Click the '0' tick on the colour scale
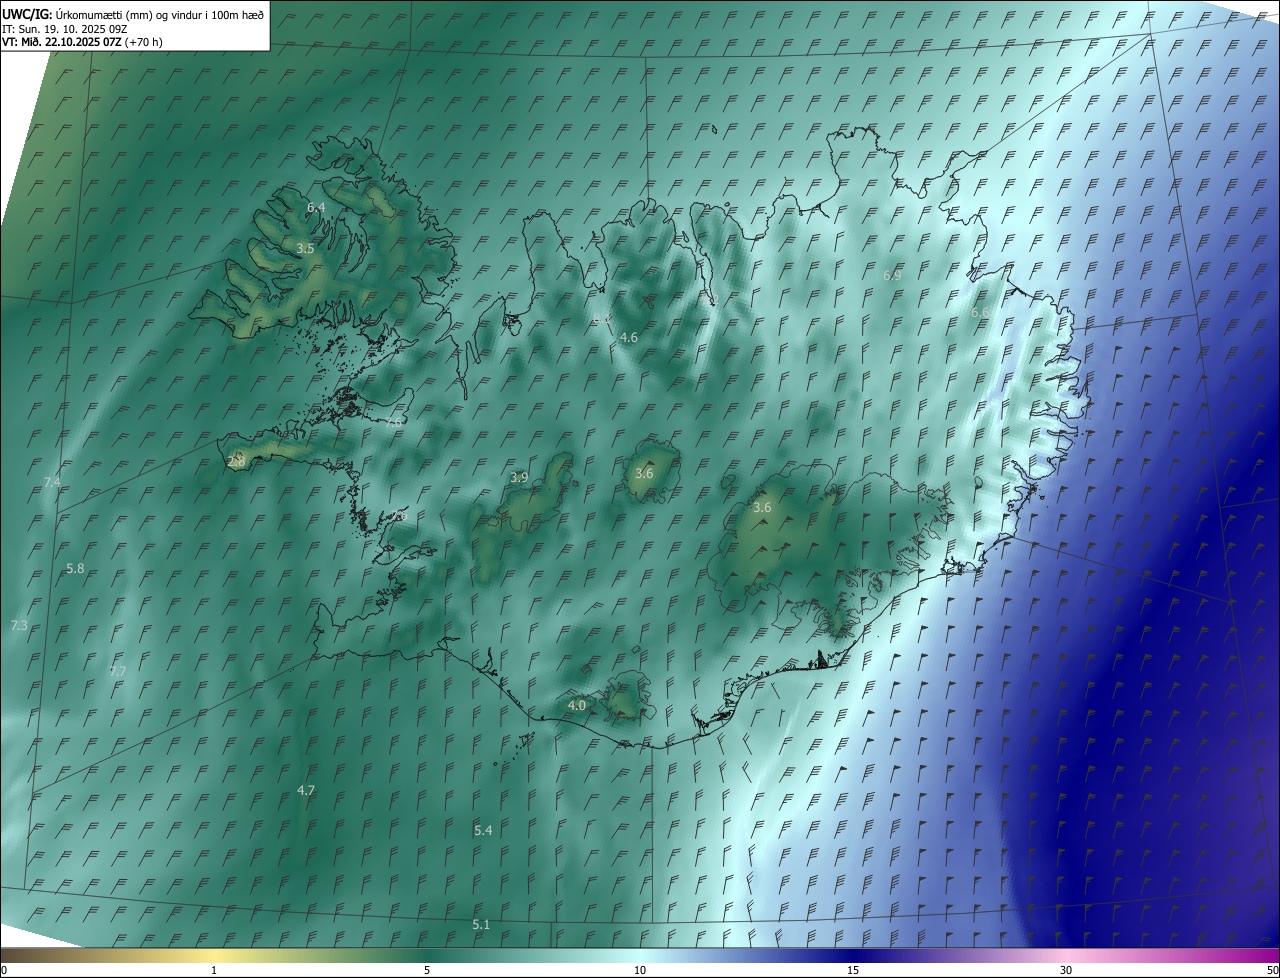The width and height of the screenshot is (1280, 978). (3, 970)
